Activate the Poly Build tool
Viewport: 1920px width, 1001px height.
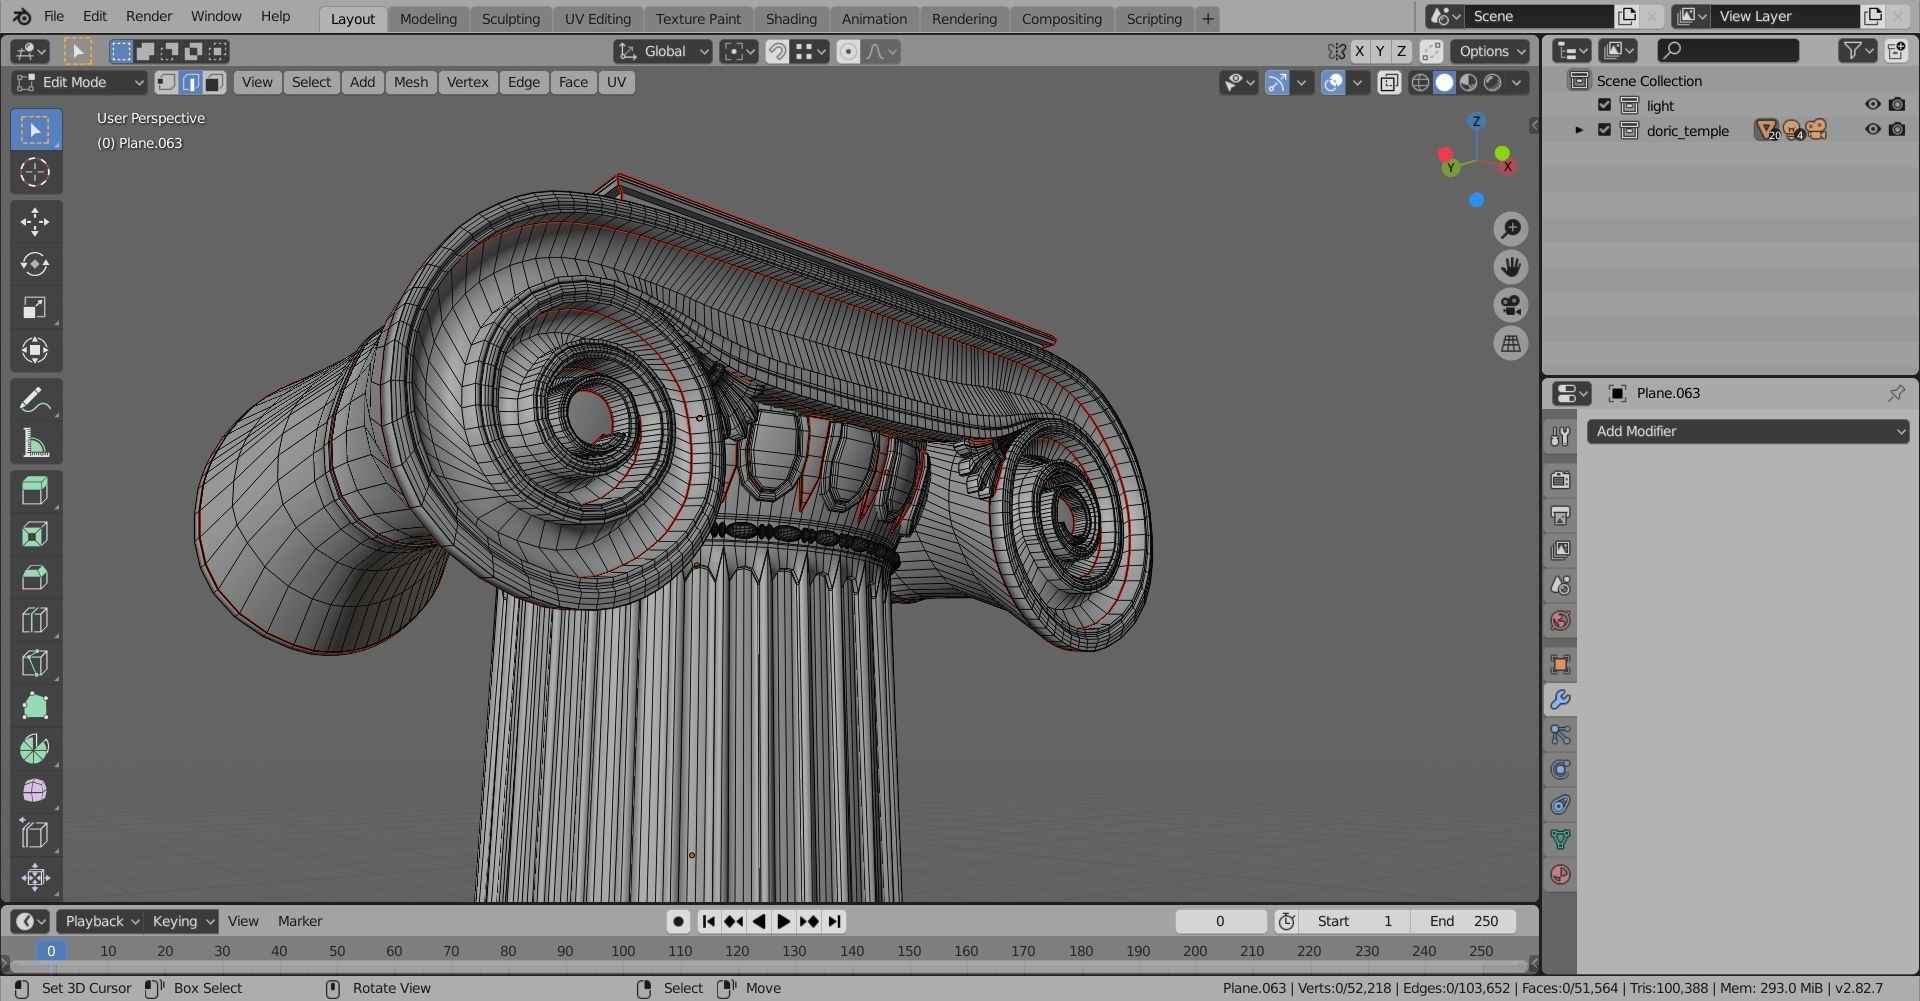(x=35, y=706)
